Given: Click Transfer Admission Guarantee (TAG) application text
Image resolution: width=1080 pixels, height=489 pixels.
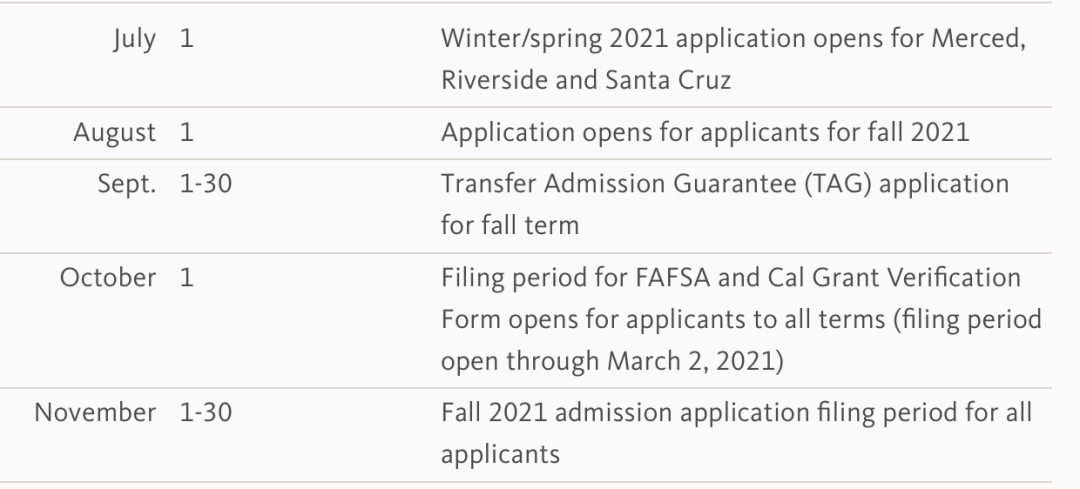Looking at the screenshot, I should click(724, 185).
